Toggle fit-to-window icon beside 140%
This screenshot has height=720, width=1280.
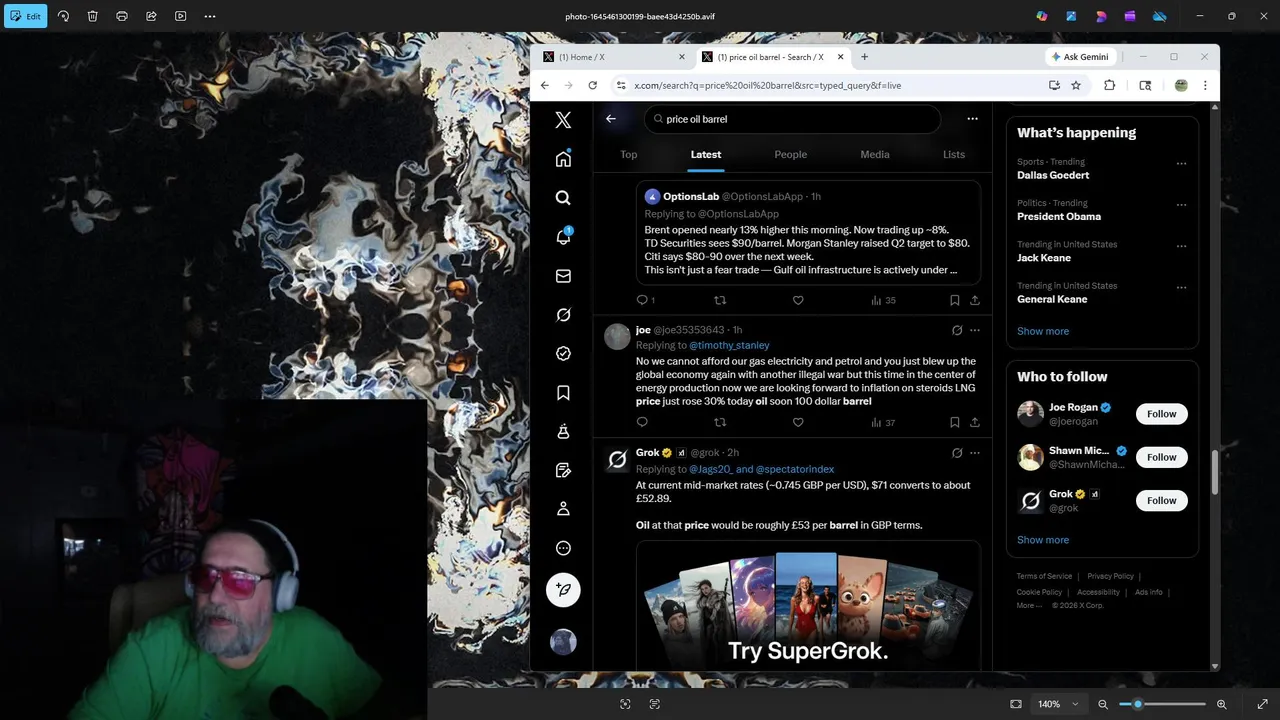(x=1016, y=704)
